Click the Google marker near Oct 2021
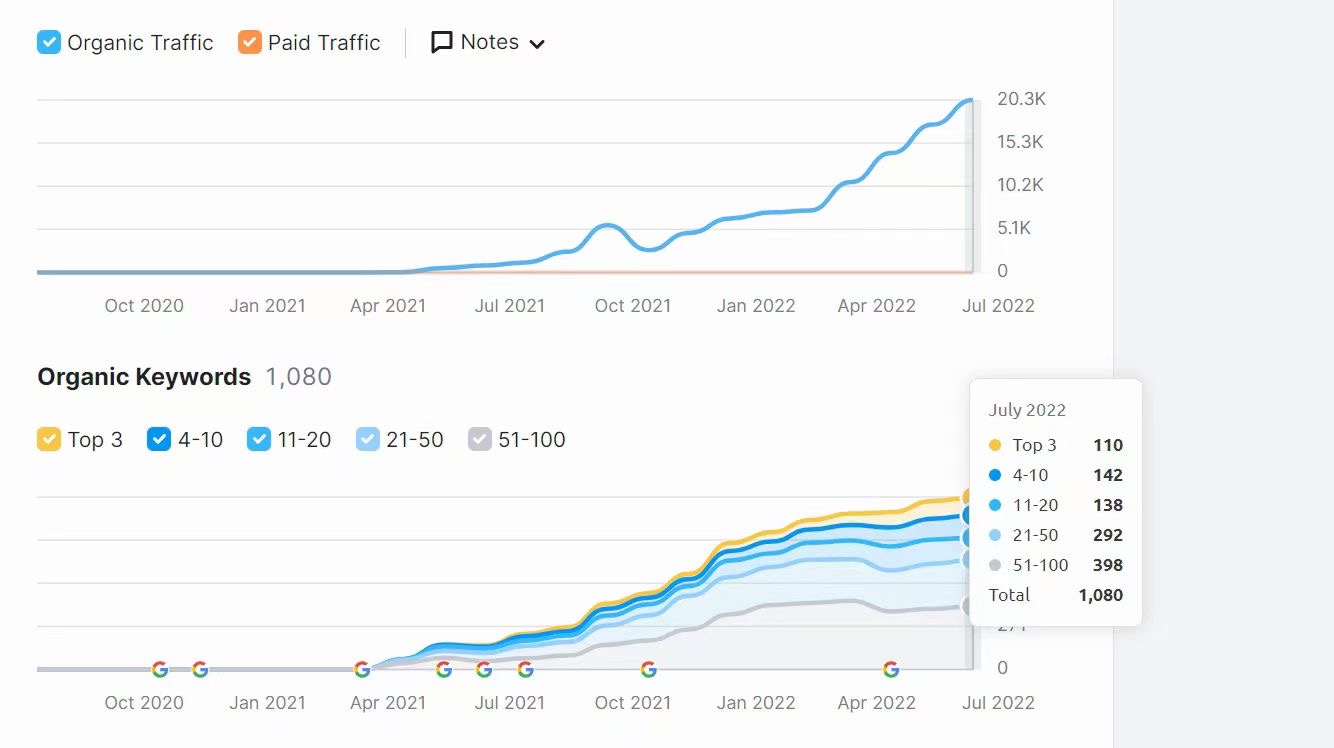Image resolution: width=1334 pixels, height=748 pixels. pos(648,669)
